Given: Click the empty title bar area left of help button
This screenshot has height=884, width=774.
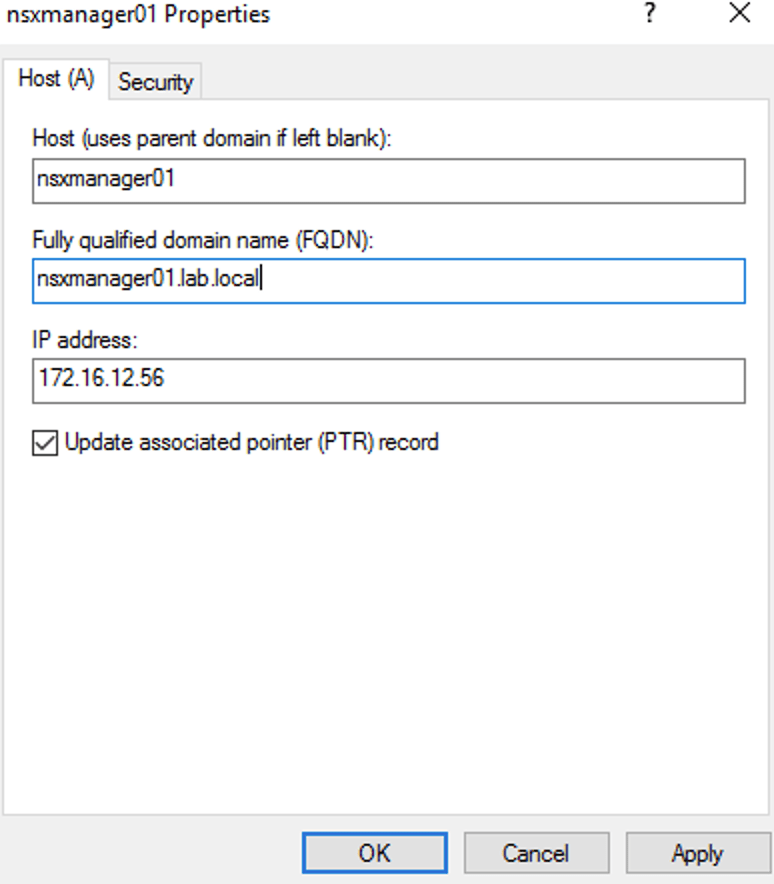Looking at the screenshot, I should (450, 15).
